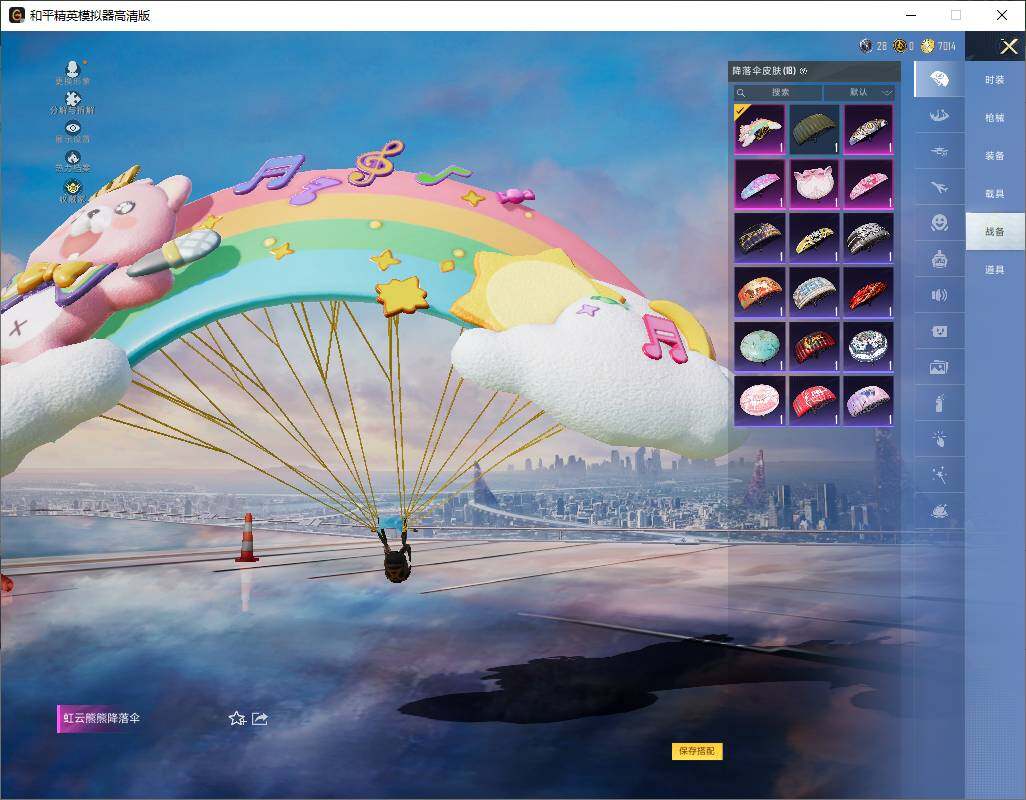Select the airplane category icon
Screen dimensions: 1026x800
[x=939, y=187]
